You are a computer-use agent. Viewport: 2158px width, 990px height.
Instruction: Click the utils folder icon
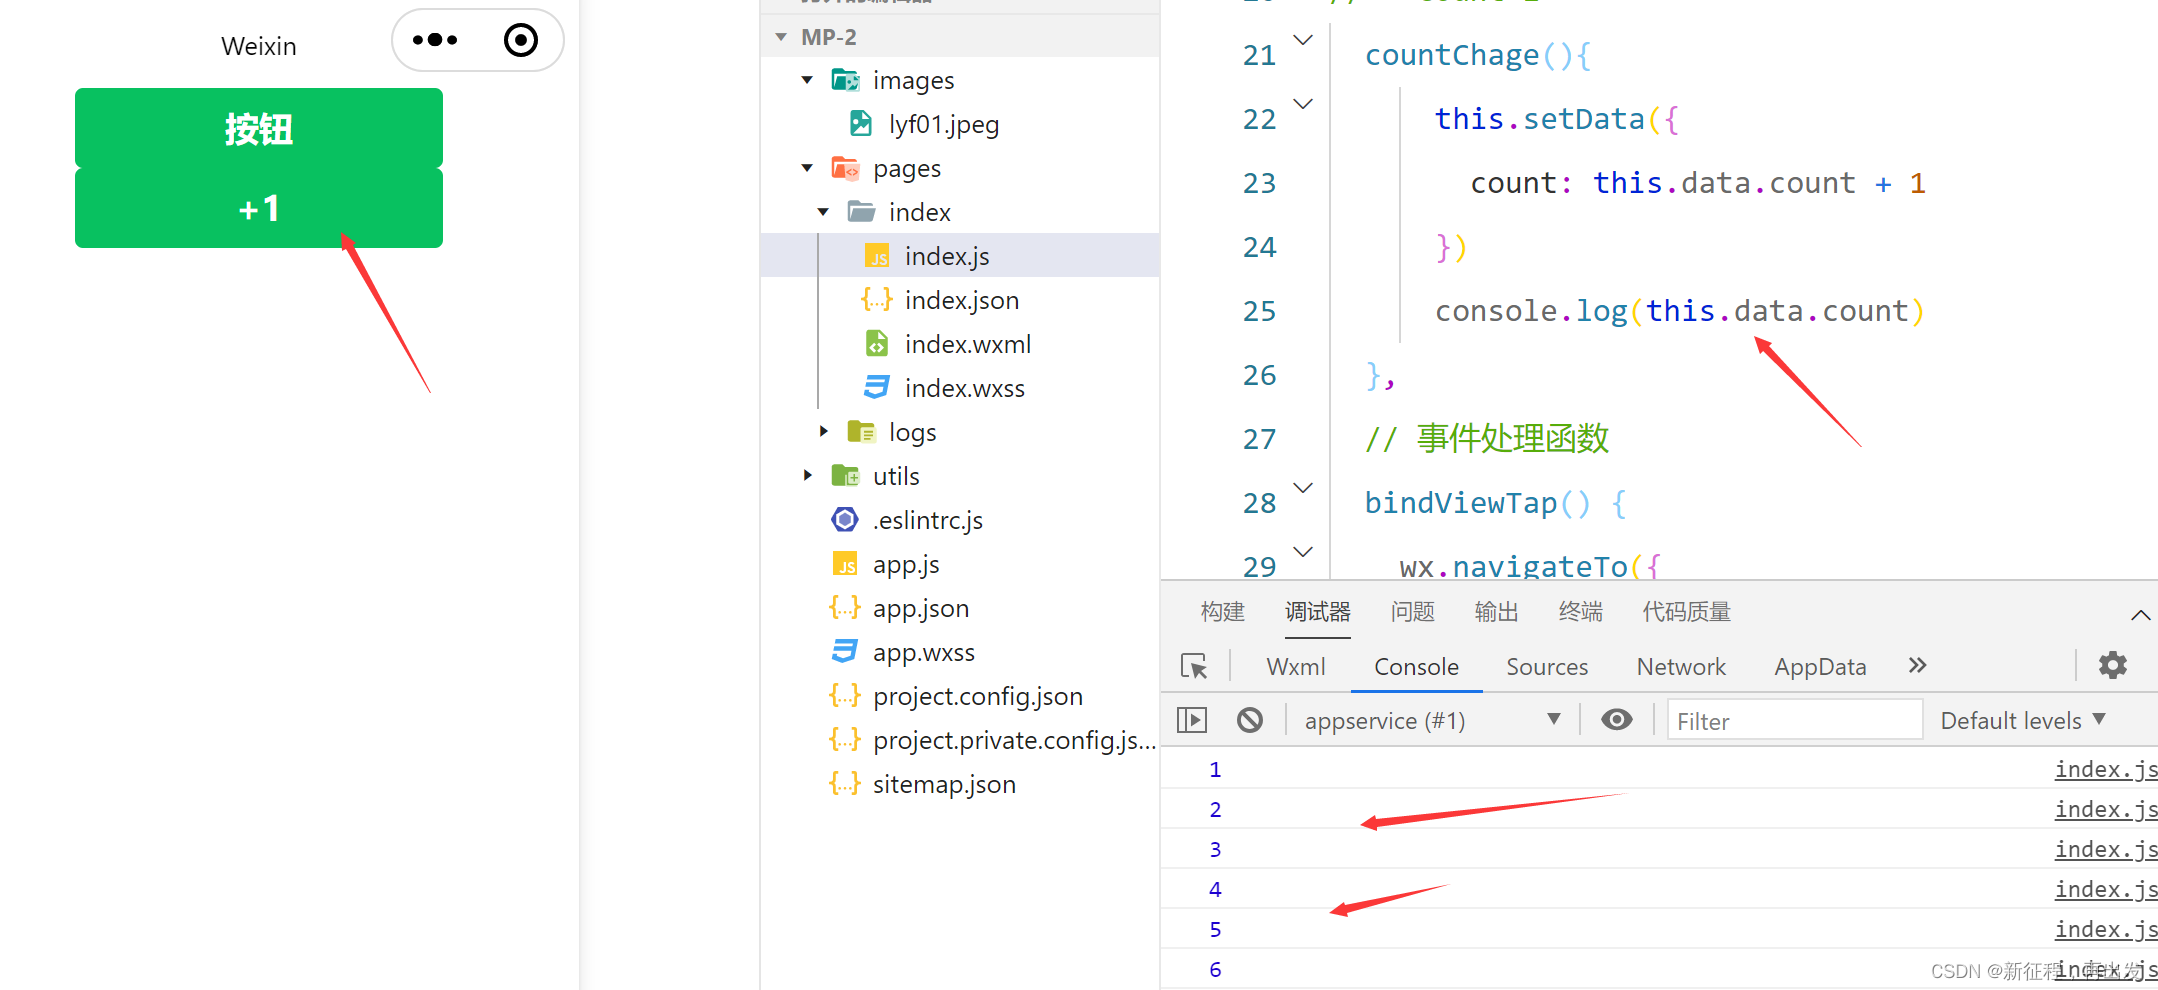[x=845, y=476]
